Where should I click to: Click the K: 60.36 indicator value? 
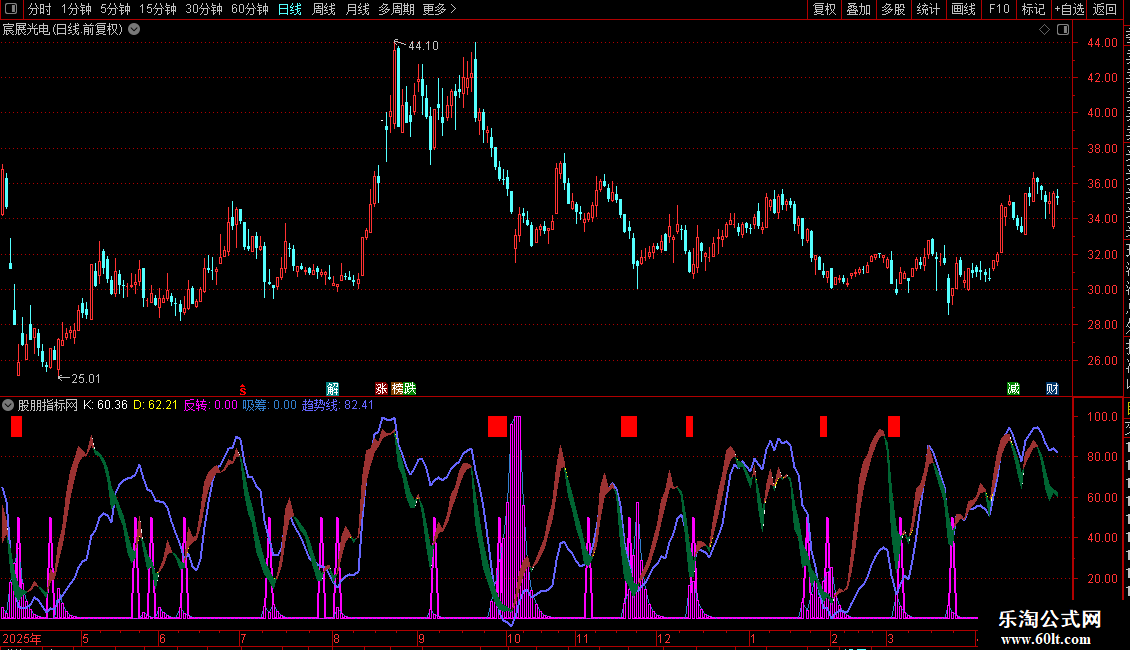point(105,405)
